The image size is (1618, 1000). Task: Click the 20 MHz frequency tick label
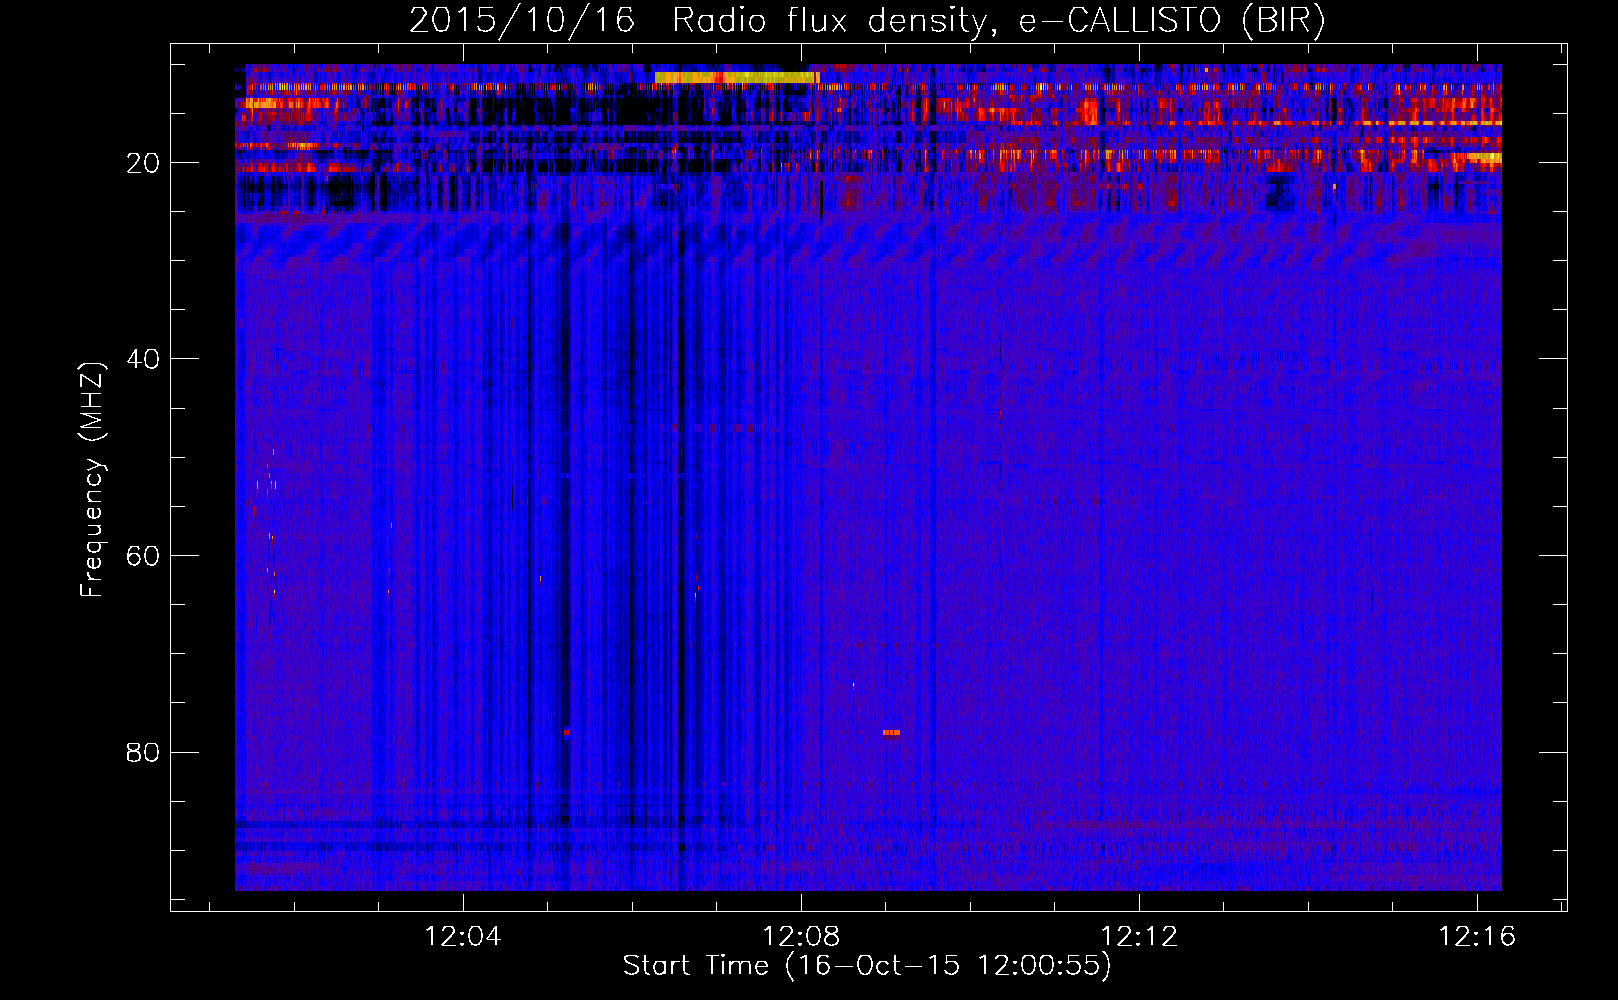[x=144, y=163]
